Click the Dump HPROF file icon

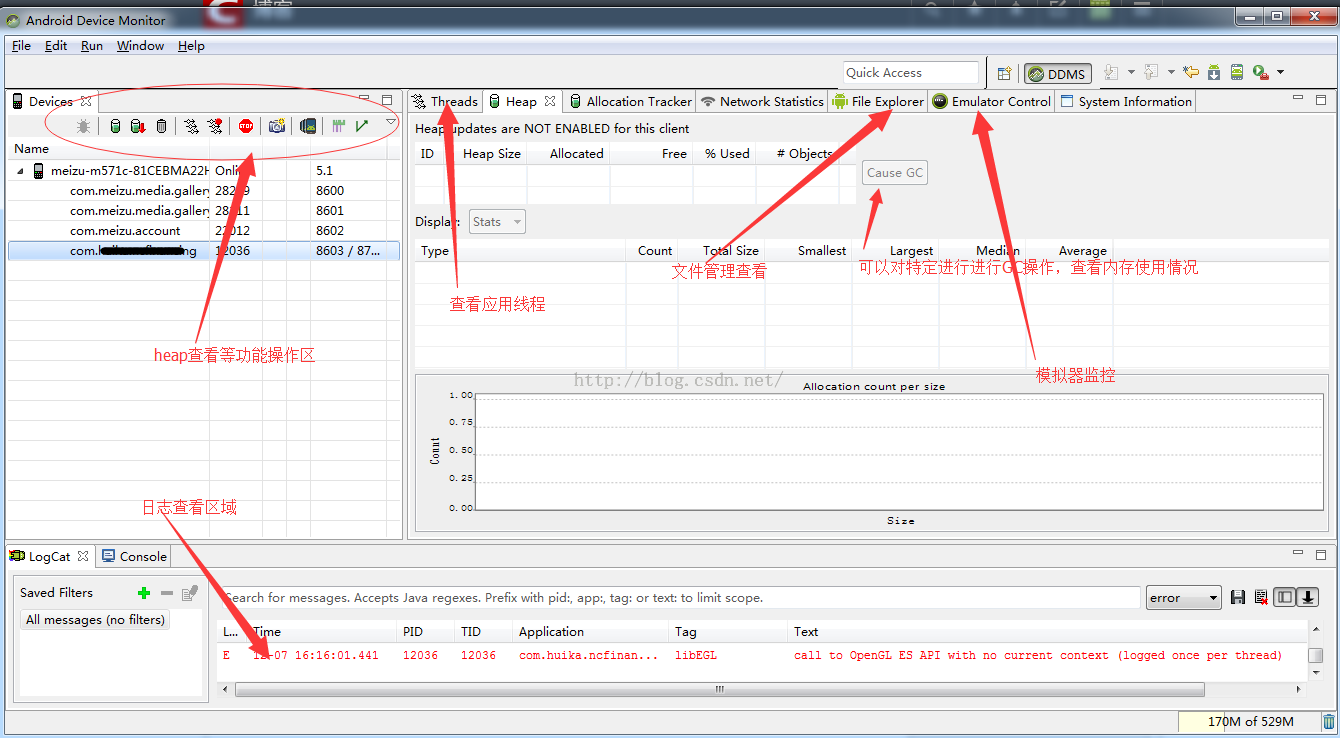[135, 126]
